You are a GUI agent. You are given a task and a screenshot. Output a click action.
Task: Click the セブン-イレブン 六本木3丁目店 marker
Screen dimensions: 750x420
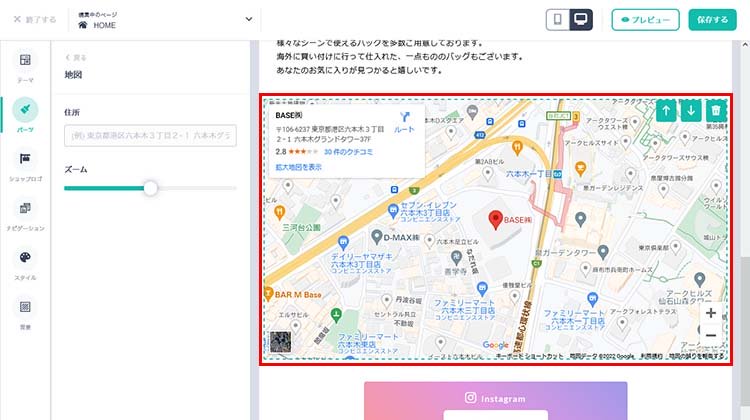[393, 210]
